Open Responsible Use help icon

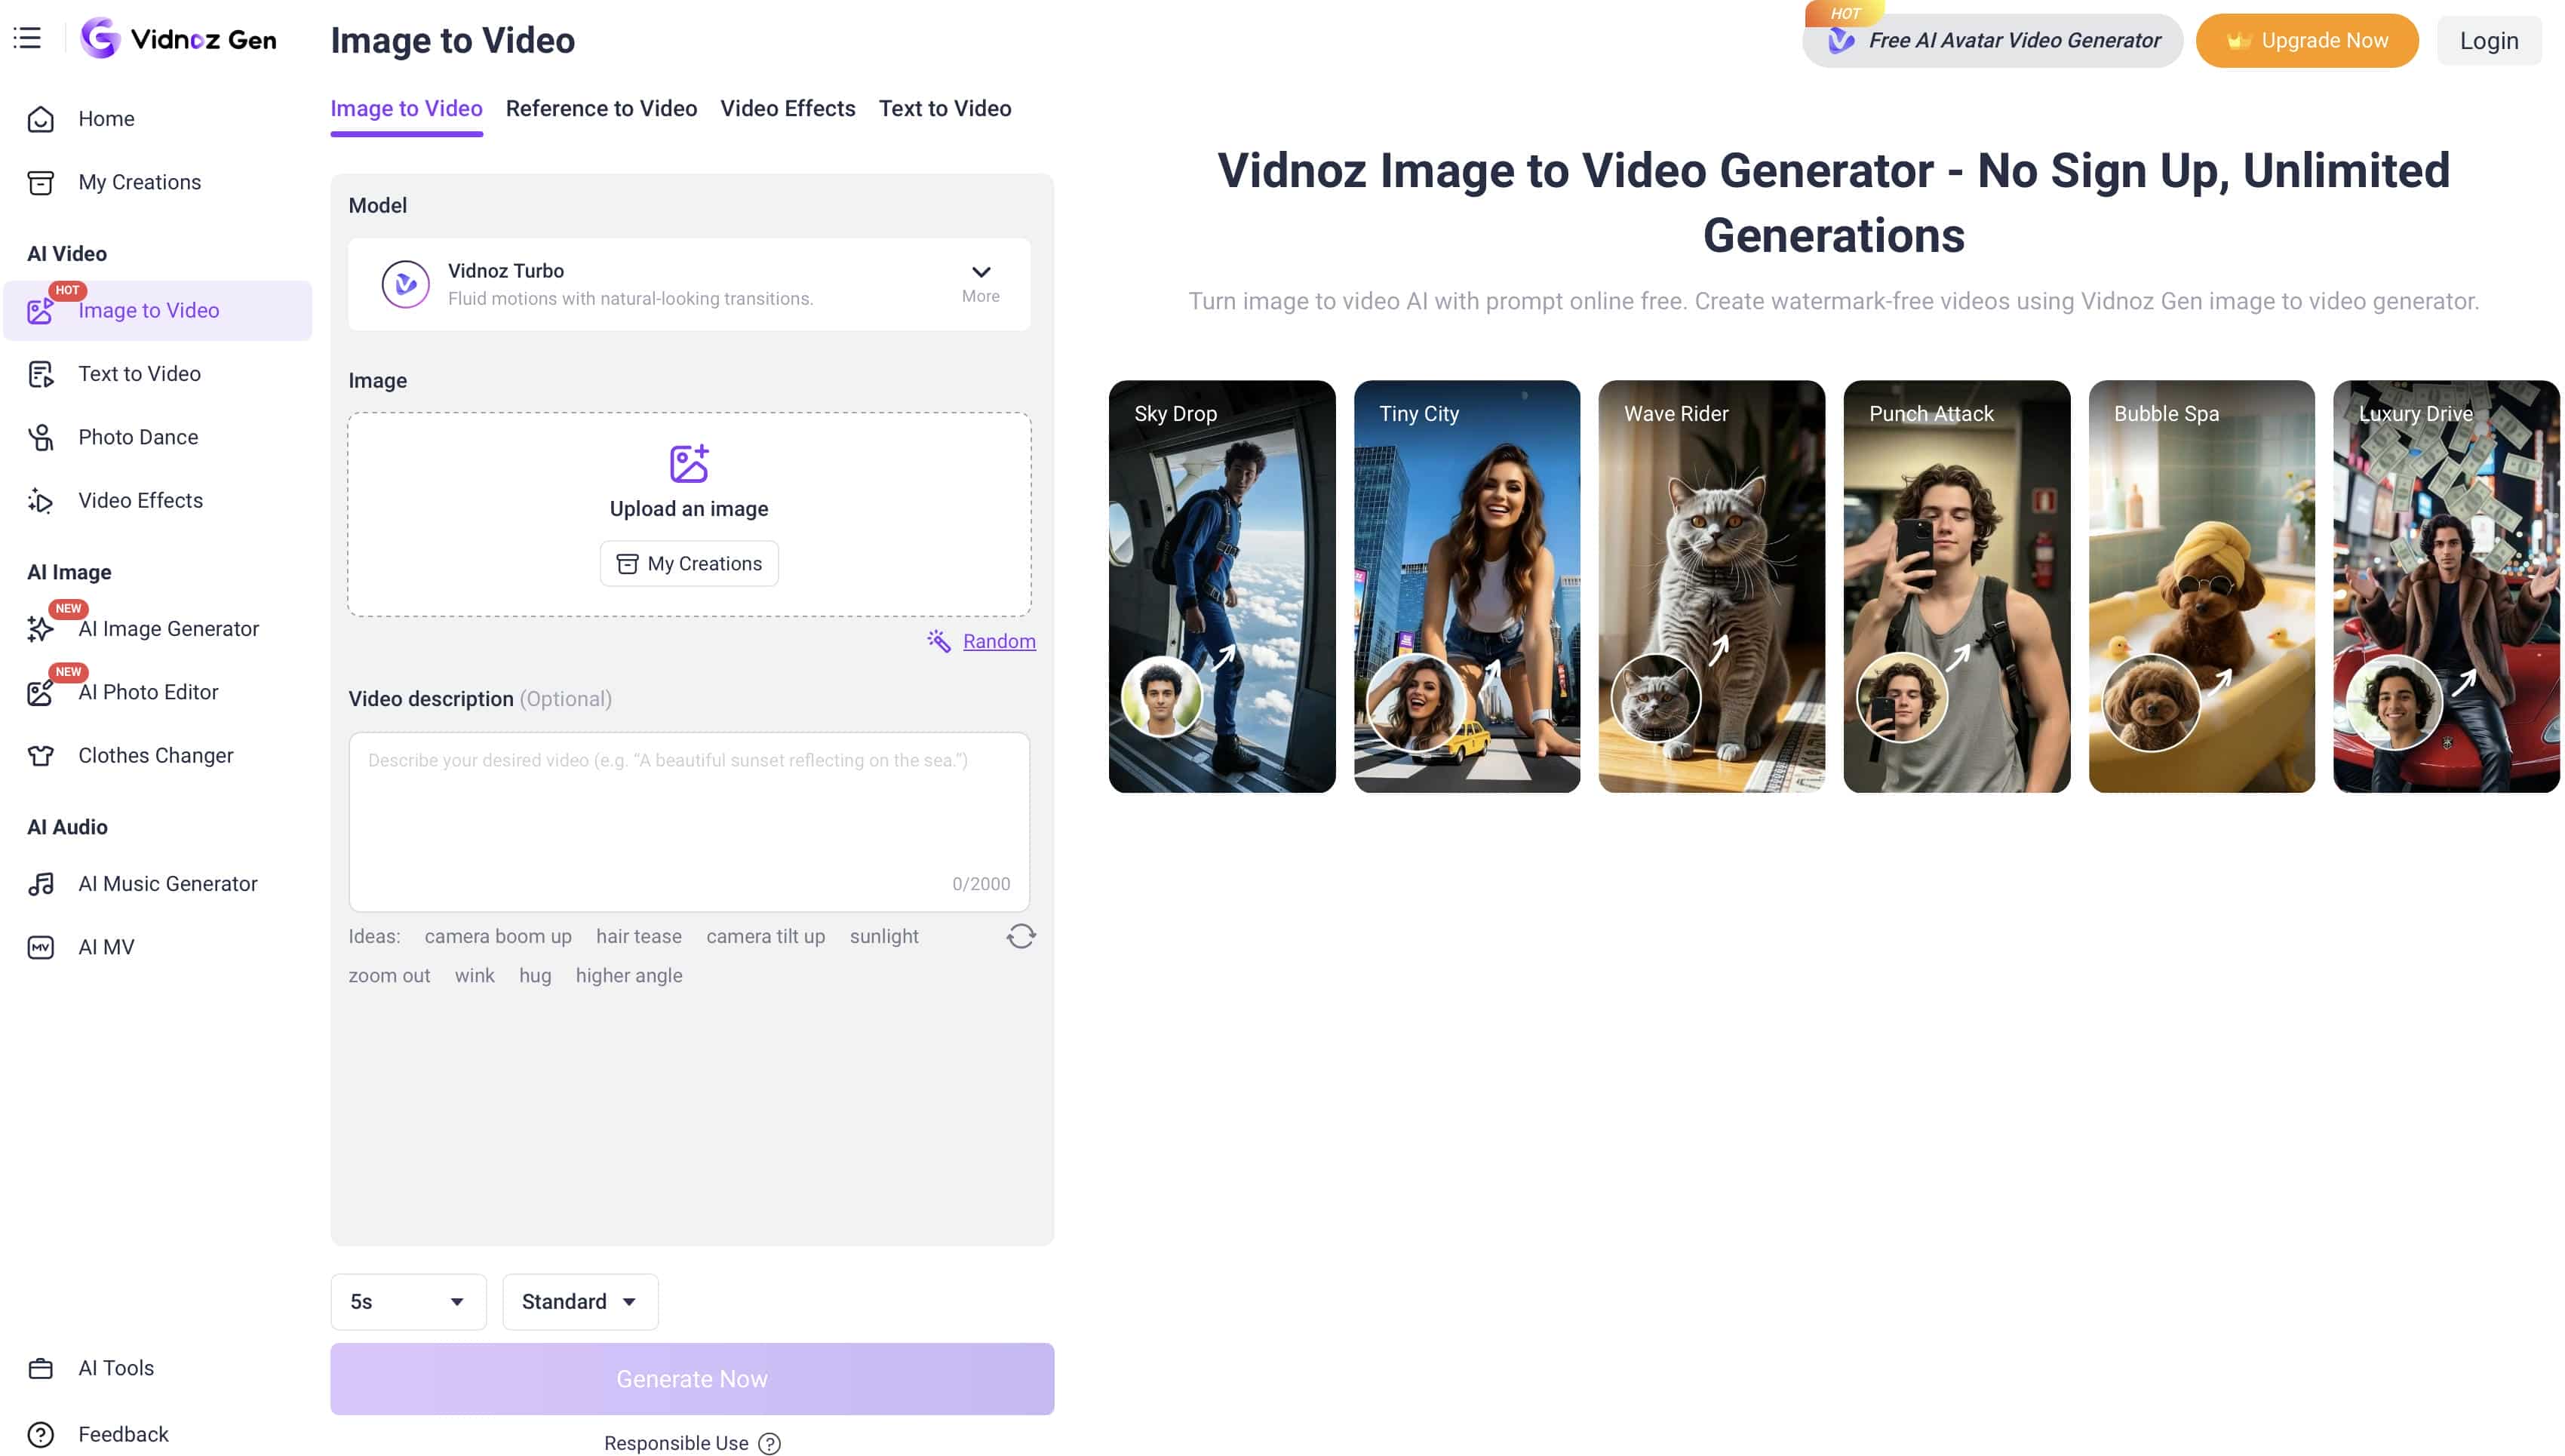[769, 1443]
